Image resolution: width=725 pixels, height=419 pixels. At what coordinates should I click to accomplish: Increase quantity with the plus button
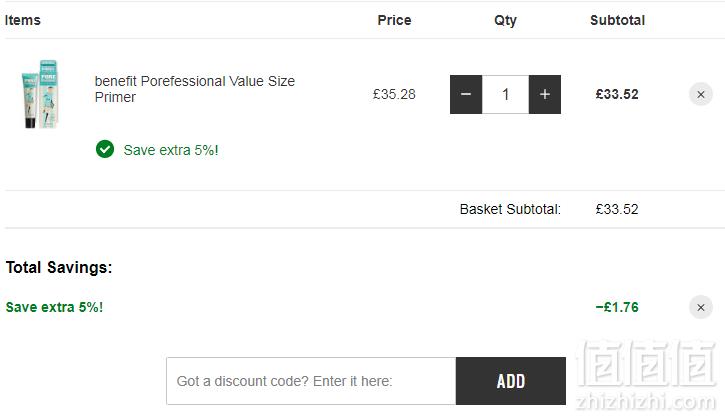[x=545, y=94]
